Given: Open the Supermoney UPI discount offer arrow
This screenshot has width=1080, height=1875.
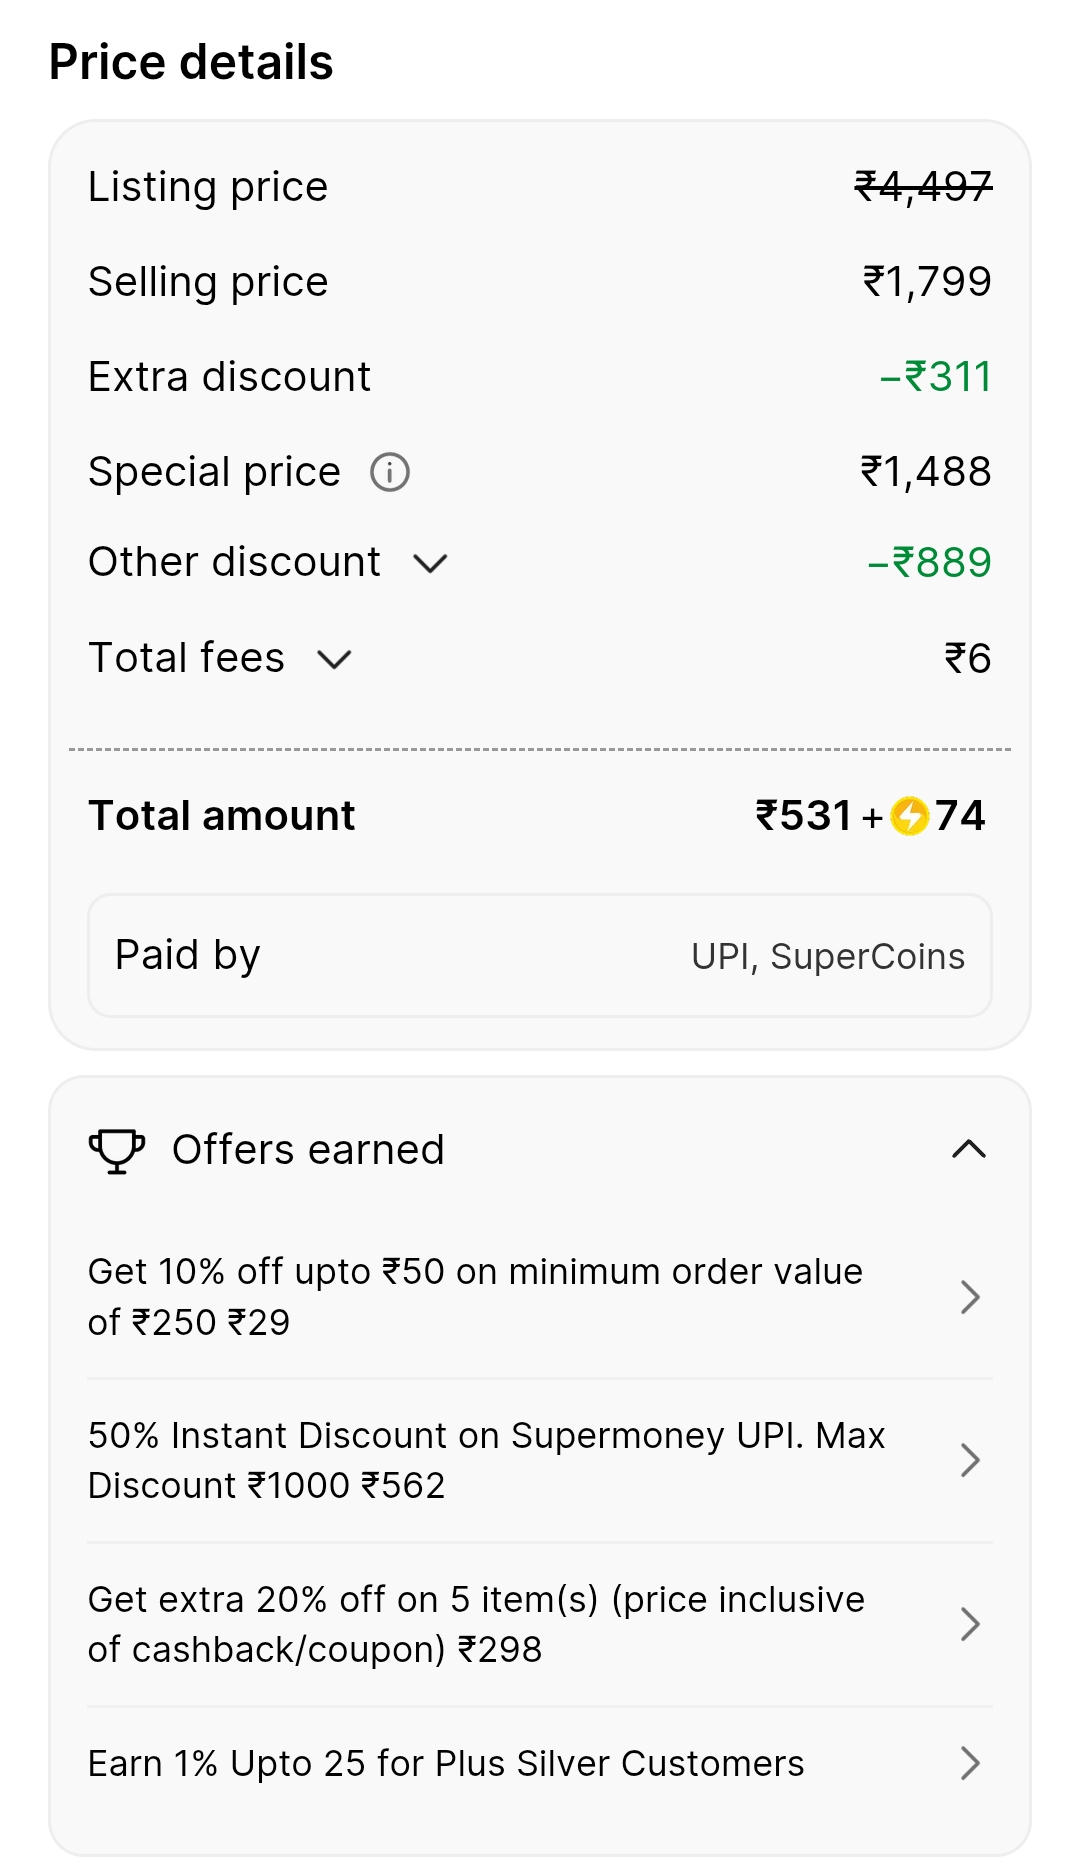Looking at the screenshot, I should 969,1460.
